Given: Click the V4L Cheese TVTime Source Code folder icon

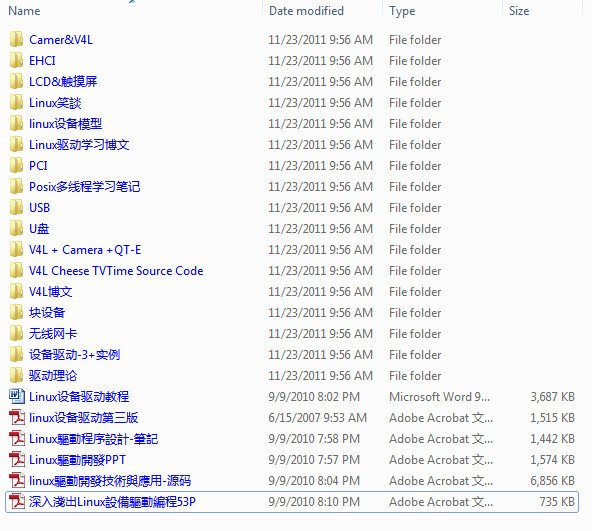Looking at the screenshot, I should [x=16, y=270].
